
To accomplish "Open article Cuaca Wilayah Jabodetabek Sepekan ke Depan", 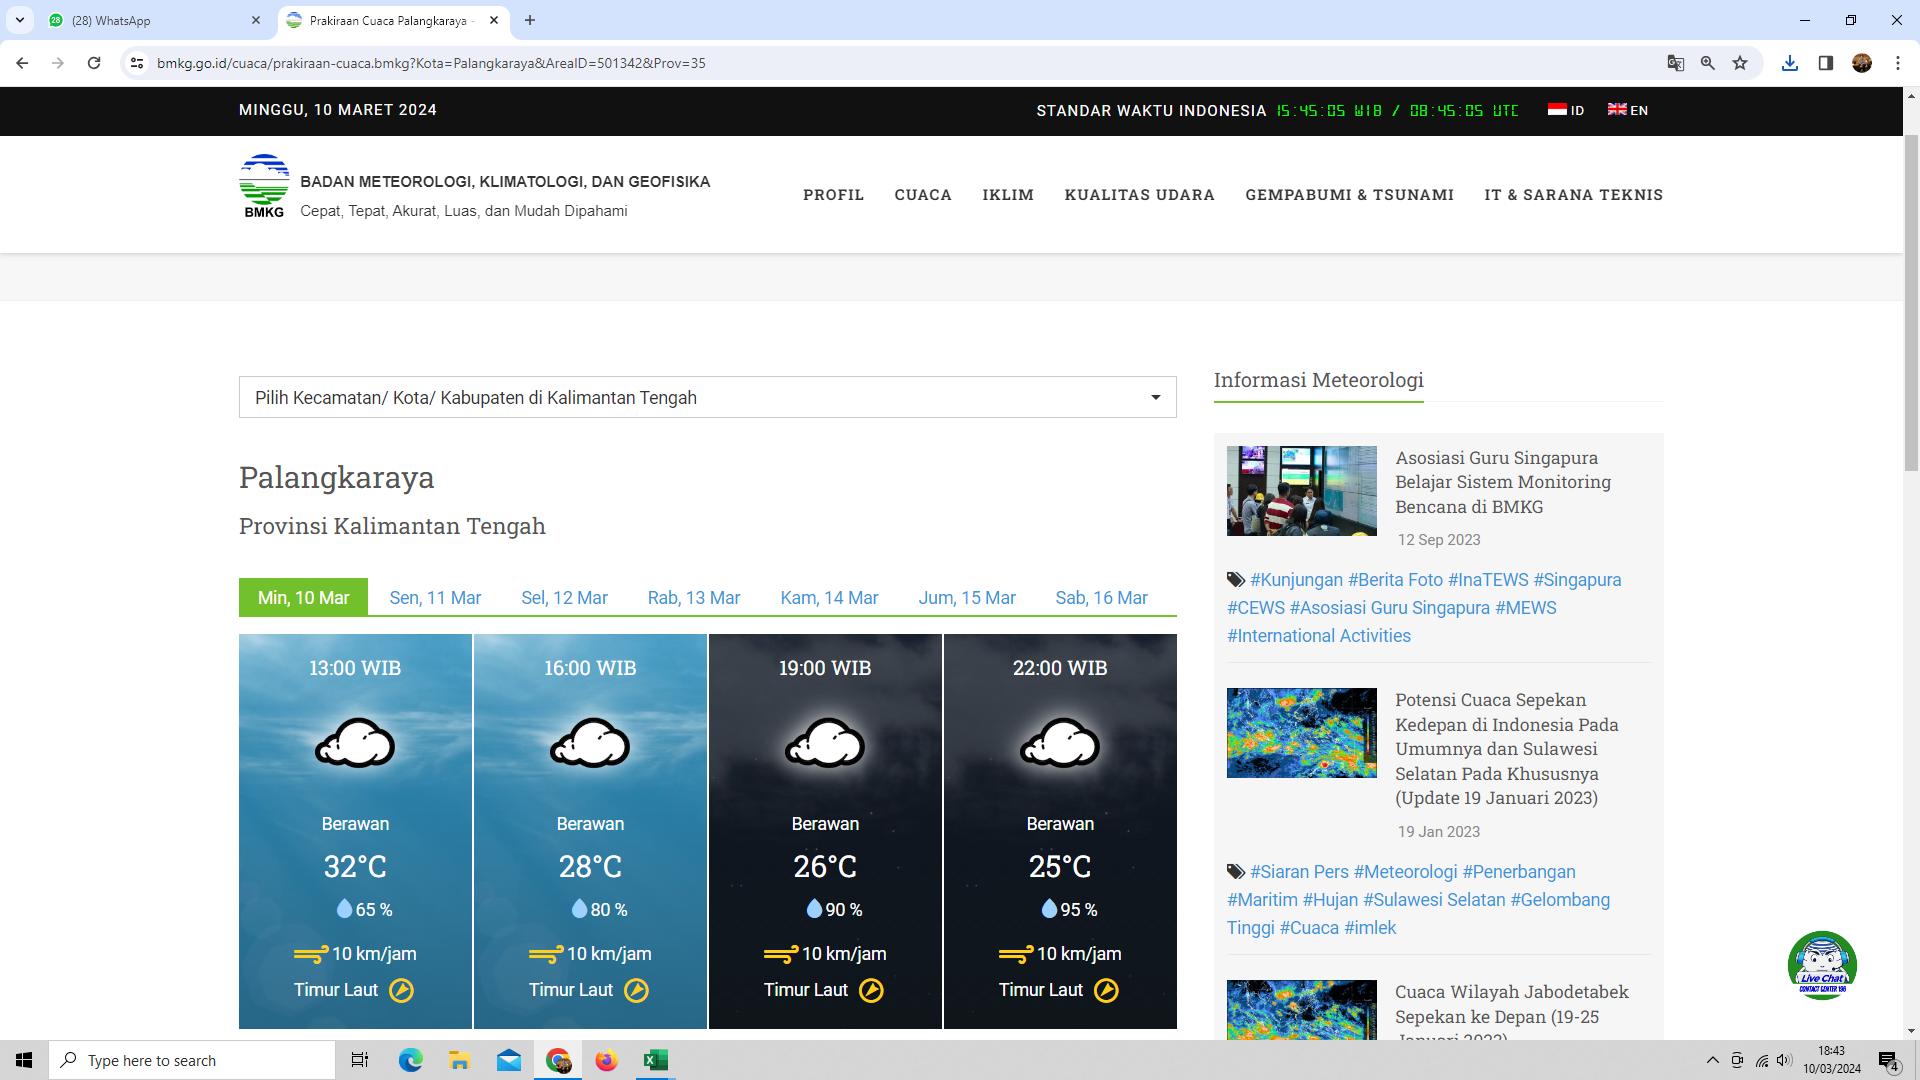I will pyautogui.click(x=1511, y=1010).
